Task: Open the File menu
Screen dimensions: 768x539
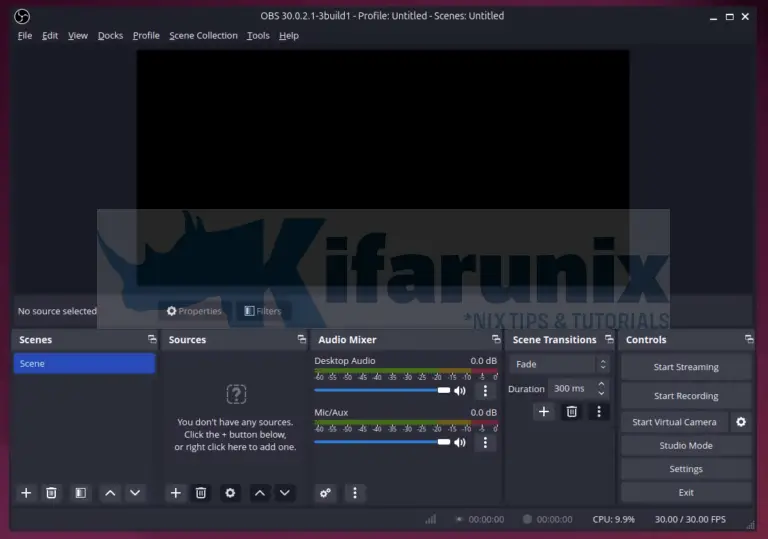Action: (25, 35)
